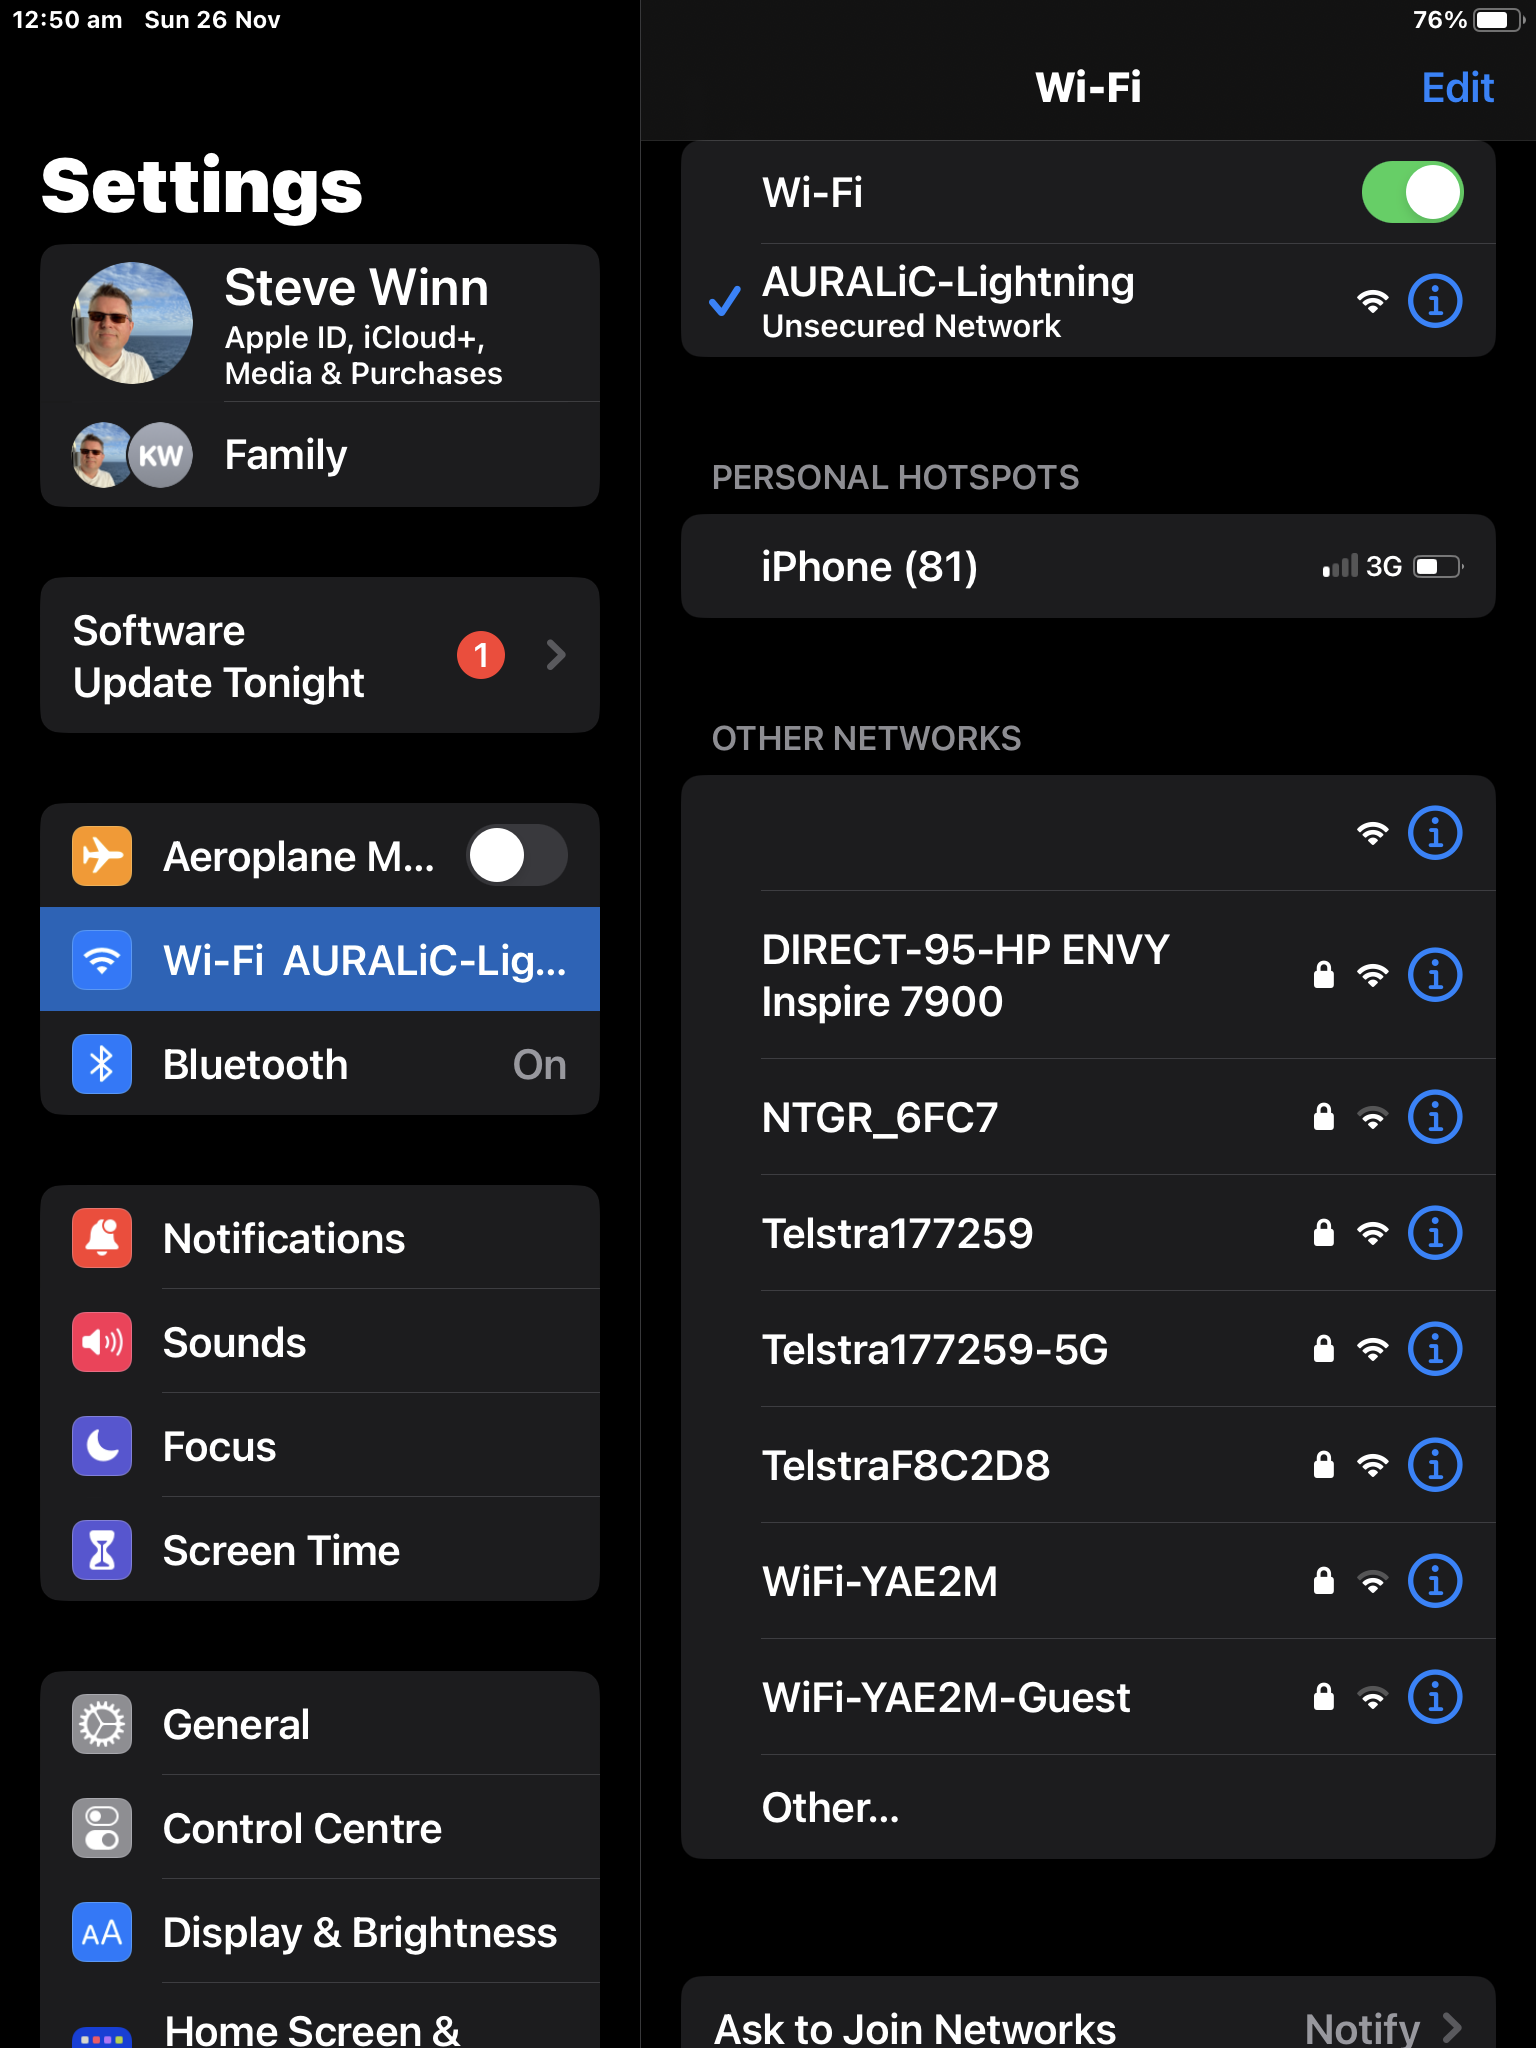Tap the 12:50 am status bar clock

click(x=67, y=20)
